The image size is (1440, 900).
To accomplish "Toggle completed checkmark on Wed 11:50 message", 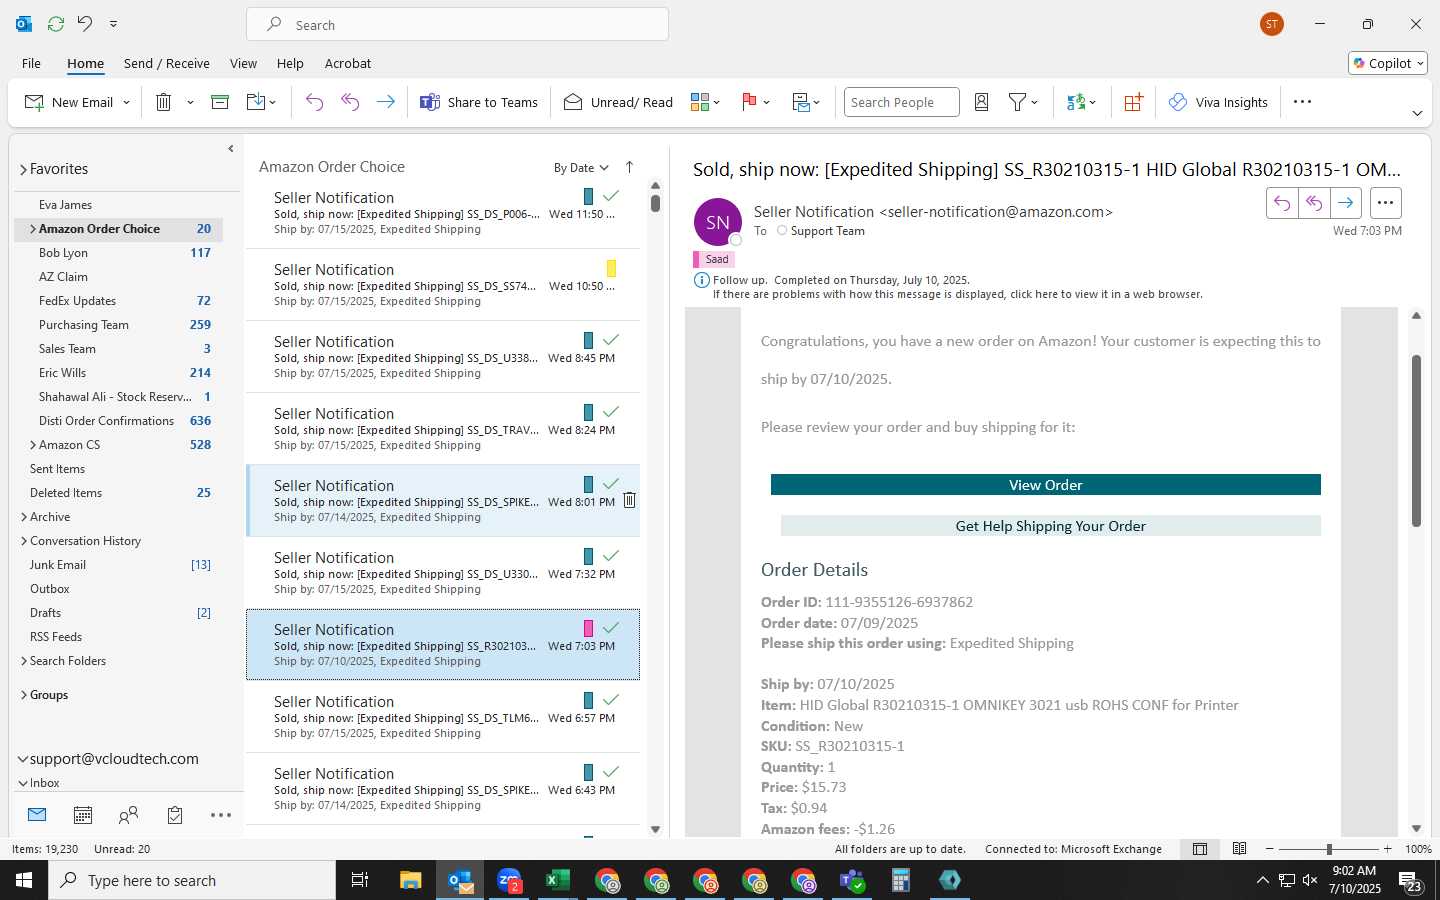I will pyautogui.click(x=611, y=196).
